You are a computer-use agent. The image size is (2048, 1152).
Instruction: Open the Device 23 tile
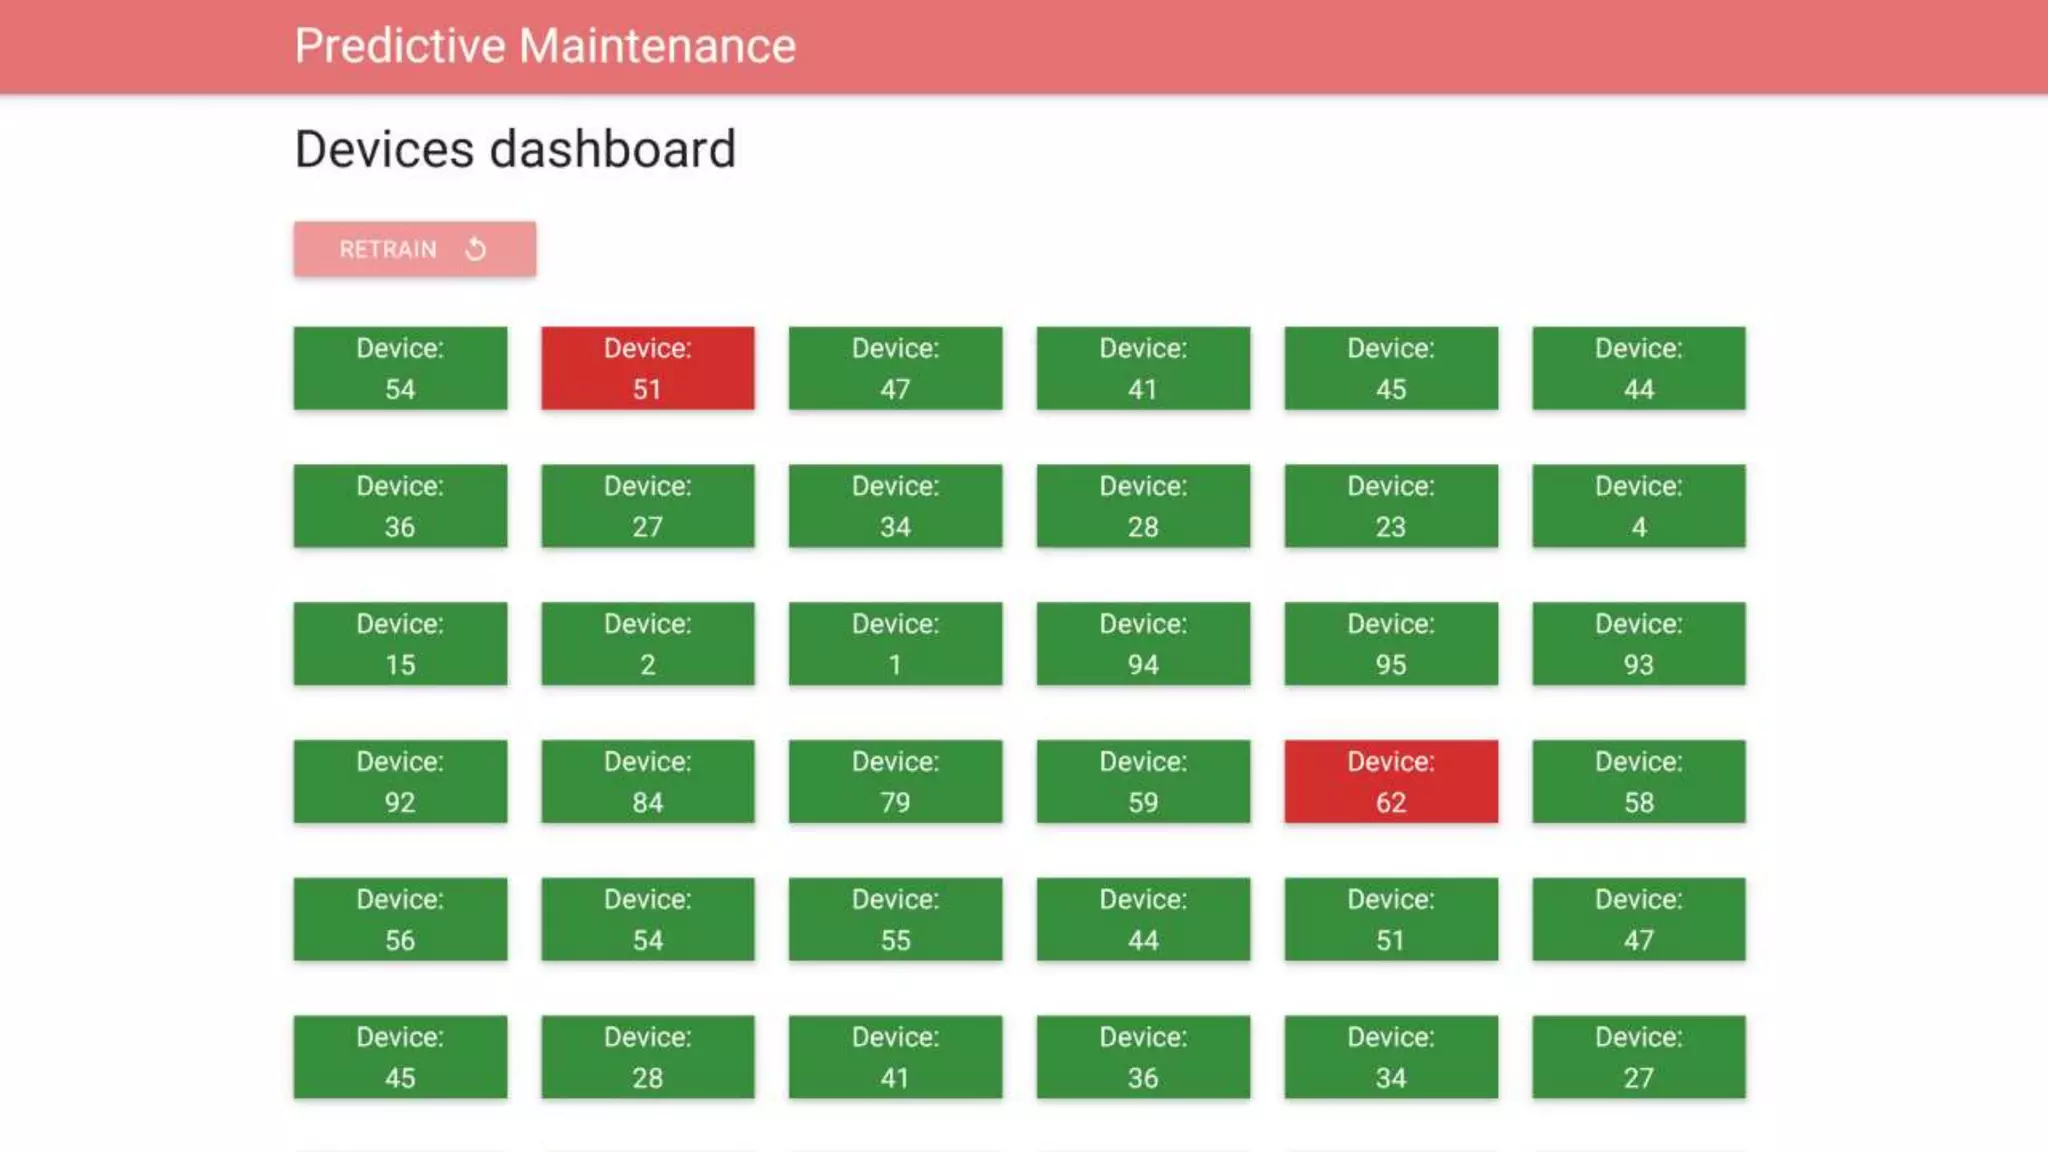(x=1390, y=506)
